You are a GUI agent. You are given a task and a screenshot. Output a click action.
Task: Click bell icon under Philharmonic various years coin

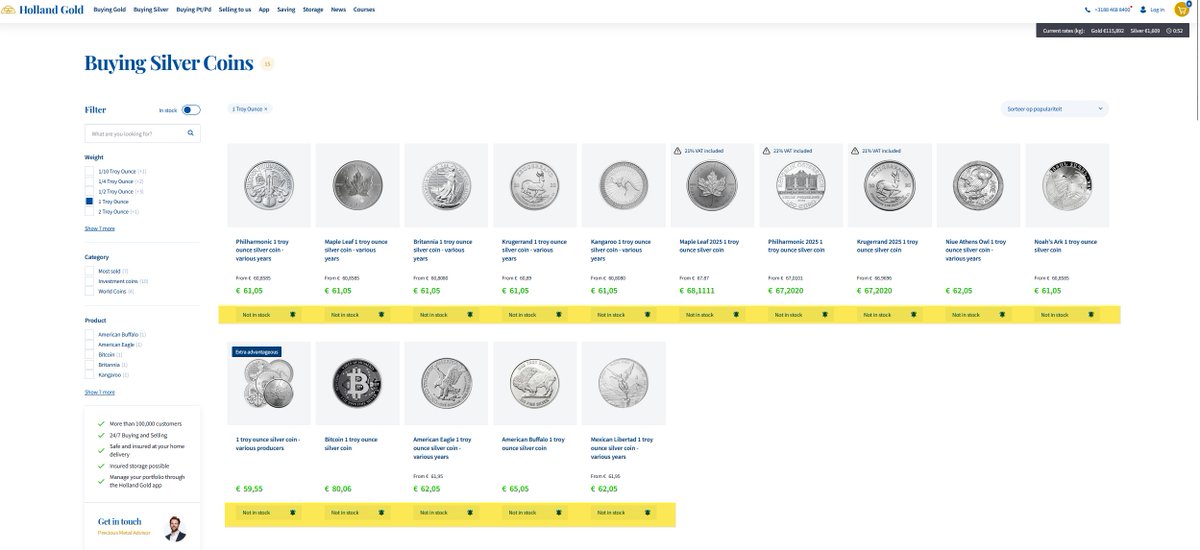(x=293, y=314)
